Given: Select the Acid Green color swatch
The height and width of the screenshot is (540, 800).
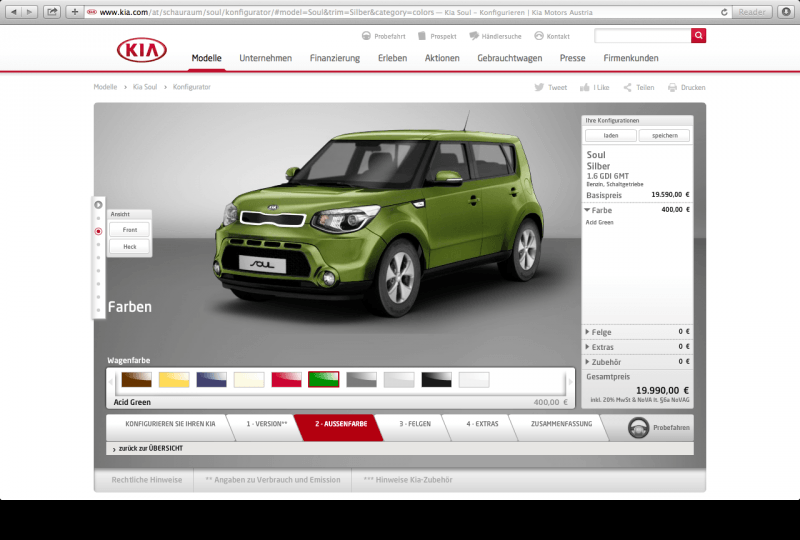Looking at the screenshot, I should coord(323,379).
